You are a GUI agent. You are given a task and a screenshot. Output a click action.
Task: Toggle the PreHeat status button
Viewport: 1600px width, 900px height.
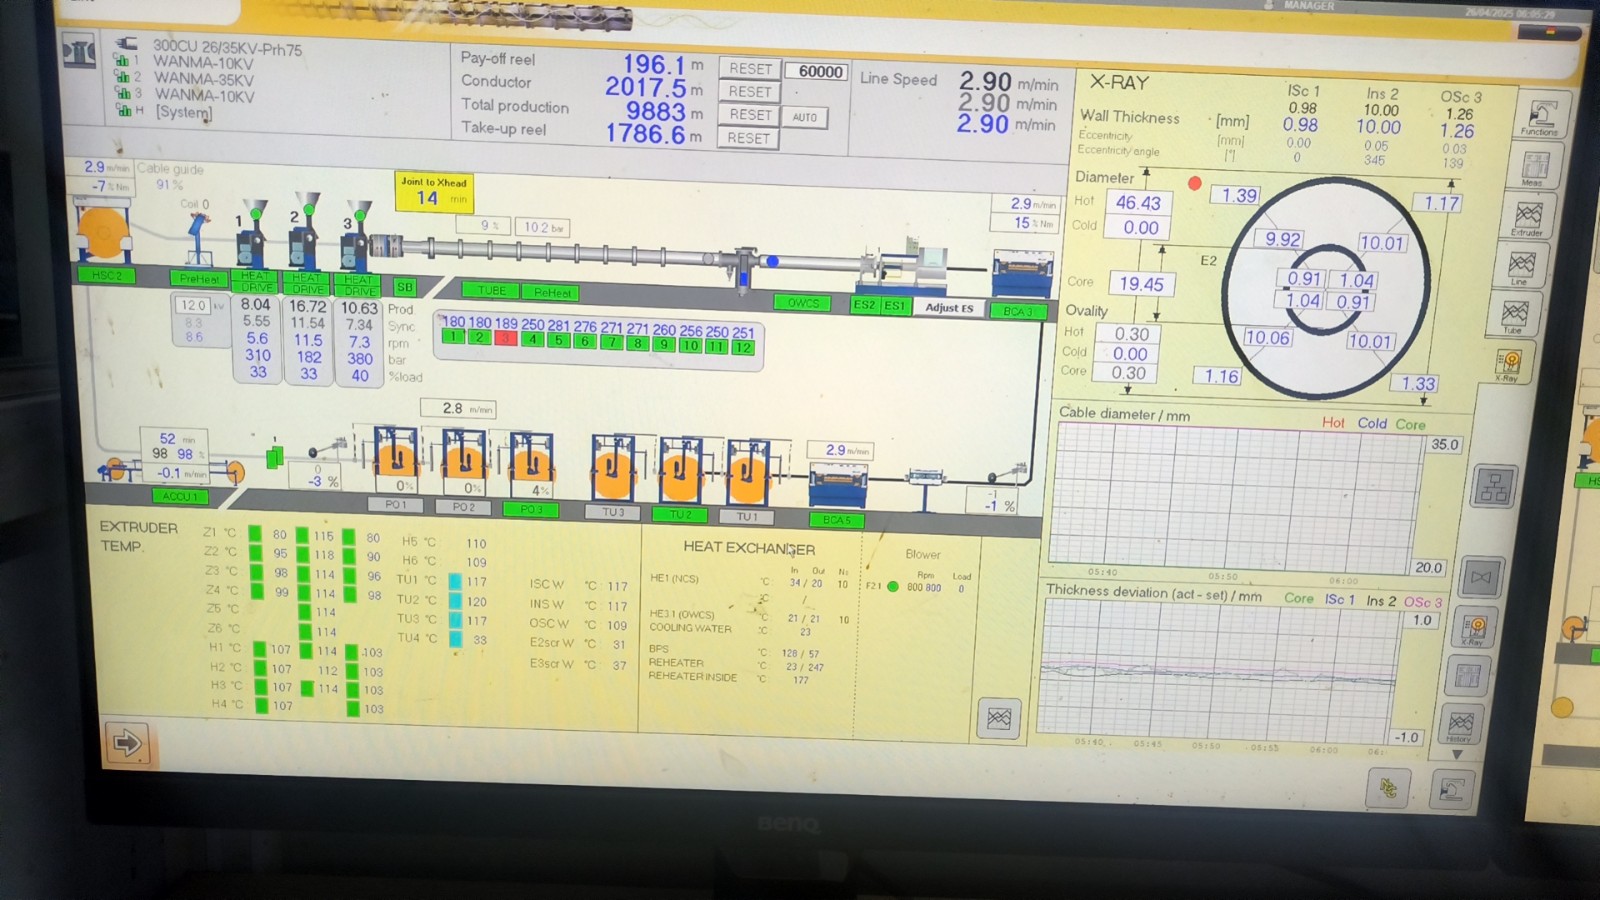click(199, 278)
